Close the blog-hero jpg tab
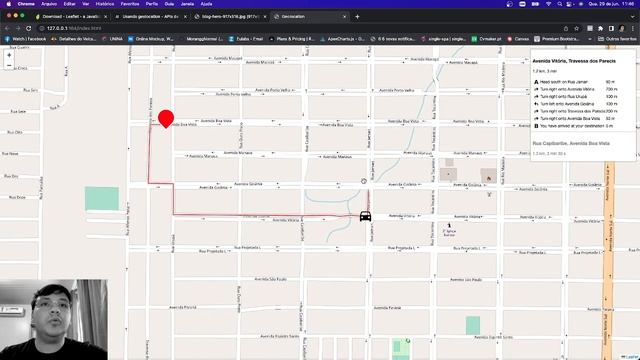The height and width of the screenshot is (360, 640). click(264, 16)
